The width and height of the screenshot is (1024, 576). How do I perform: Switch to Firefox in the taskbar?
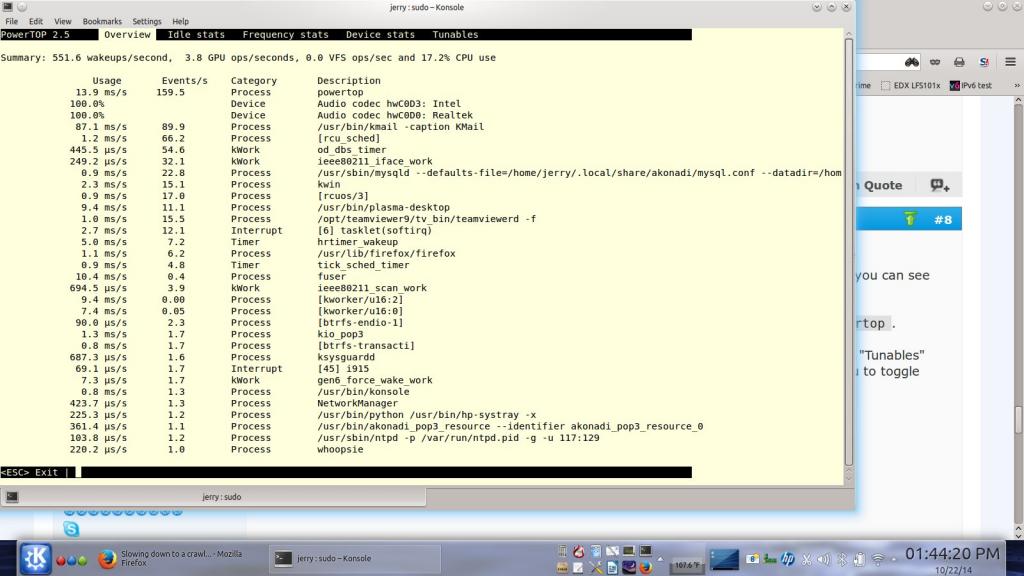pyautogui.click(x=177, y=558)
